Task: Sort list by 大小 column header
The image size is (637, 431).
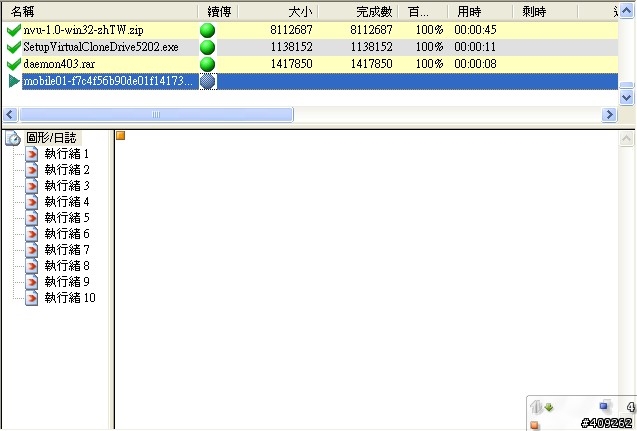Action: click(278, 12)
